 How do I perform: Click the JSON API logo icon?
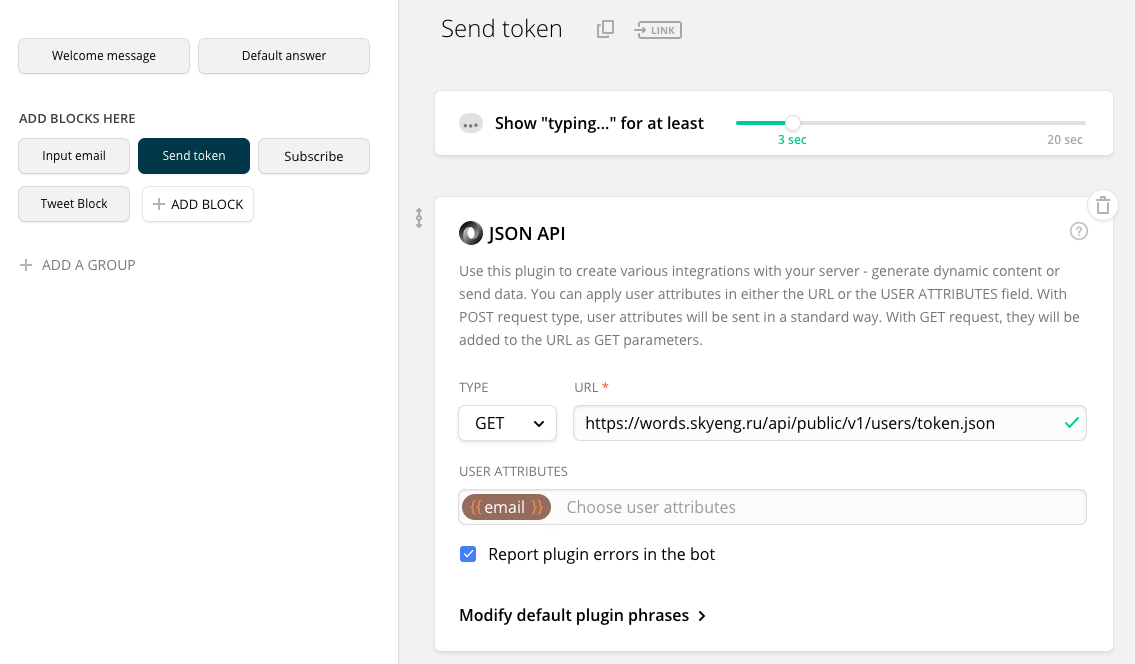470,234
